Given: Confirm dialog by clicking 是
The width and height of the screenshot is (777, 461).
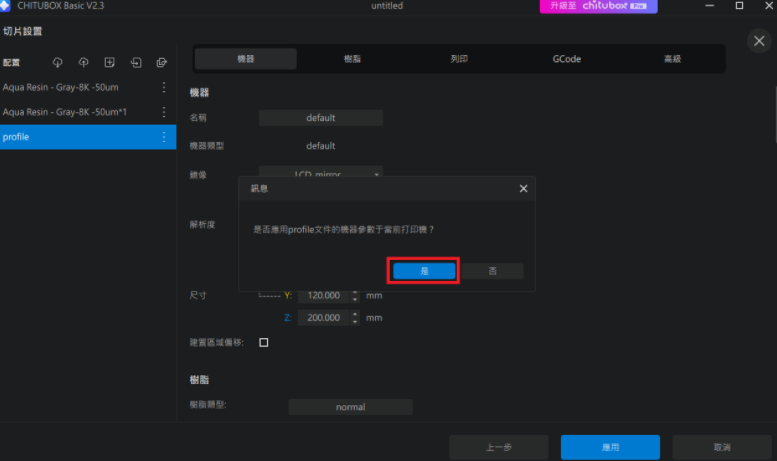Looking at the screenshot, I should click(424, 271).
